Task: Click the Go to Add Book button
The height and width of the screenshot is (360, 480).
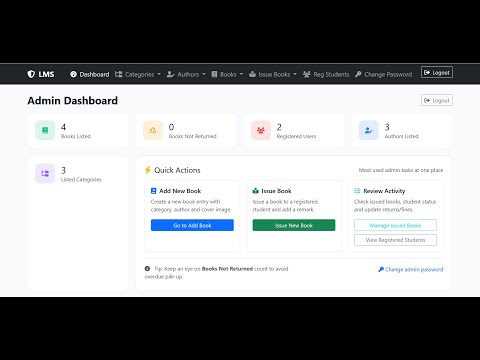Action: (192, 225)
